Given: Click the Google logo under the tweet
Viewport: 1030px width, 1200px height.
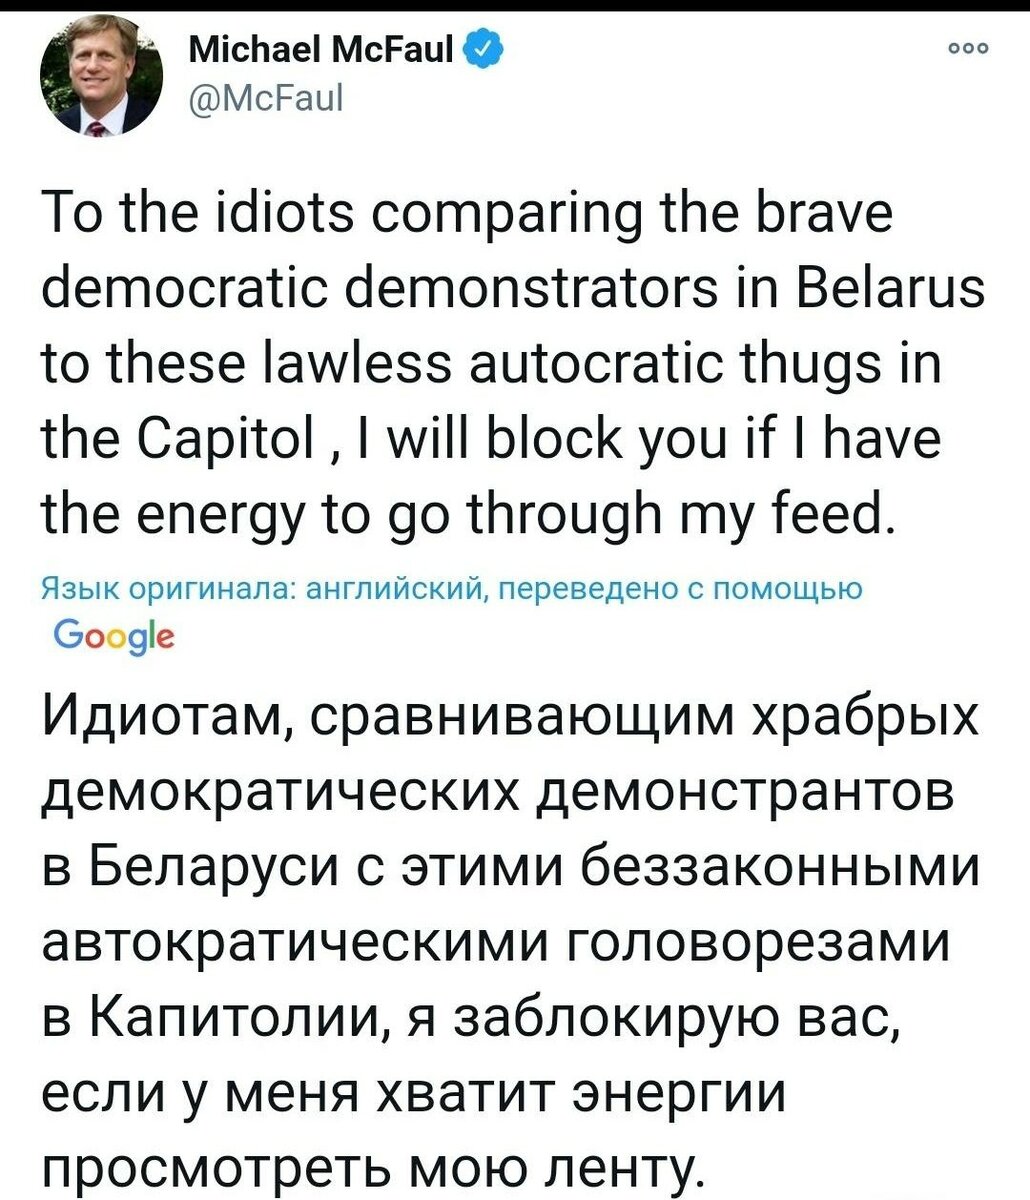Looking at the screenshot, I should point(114,636).
